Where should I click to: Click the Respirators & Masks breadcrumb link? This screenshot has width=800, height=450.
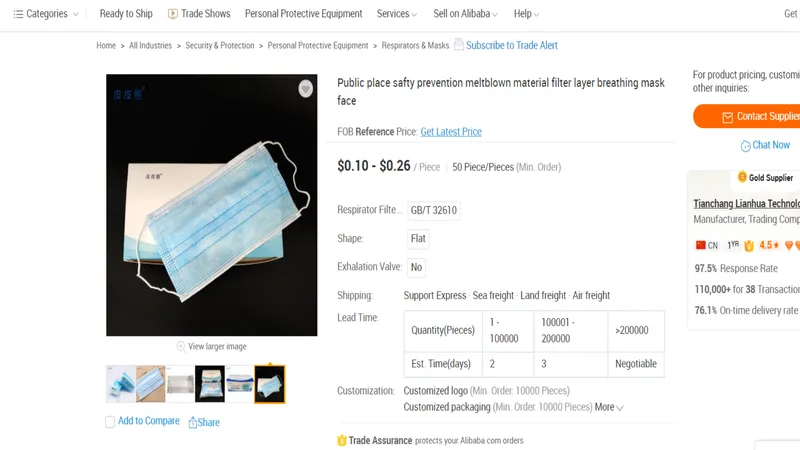(x=416, y=46)
